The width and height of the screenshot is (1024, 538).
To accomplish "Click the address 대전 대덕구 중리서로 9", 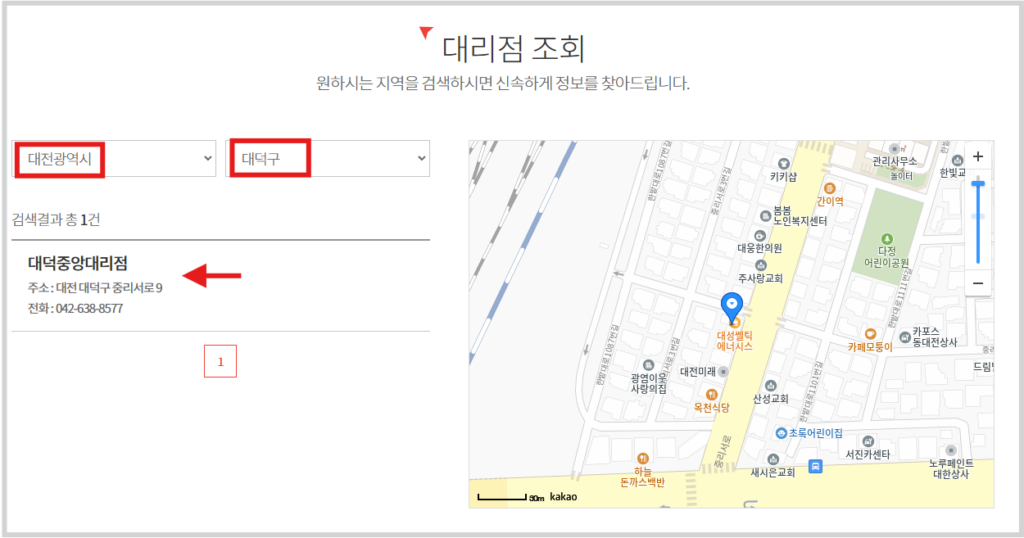I will pyautogui.click(x=109, y=288).
